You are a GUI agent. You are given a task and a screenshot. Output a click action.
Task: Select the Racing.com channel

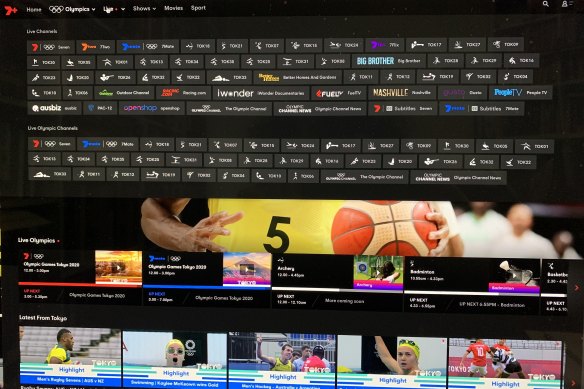click(184, 93)
